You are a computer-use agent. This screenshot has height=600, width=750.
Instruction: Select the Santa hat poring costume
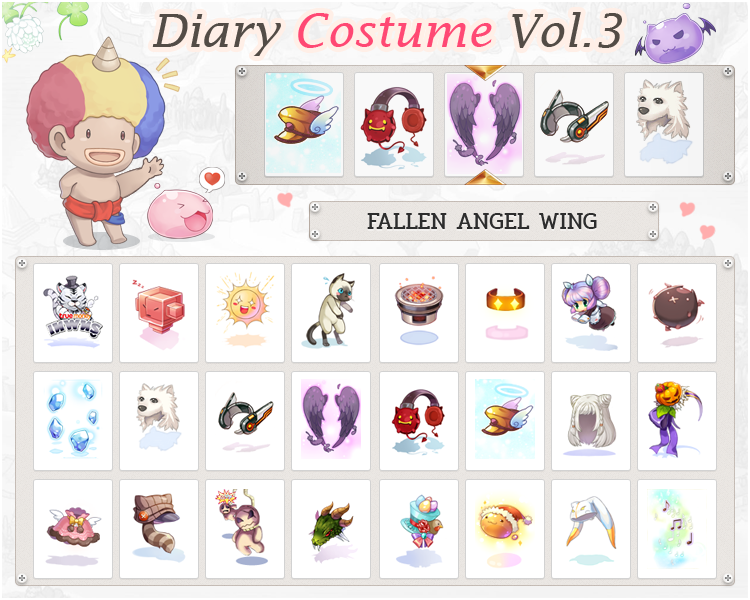pyautogui.click(x=505, y=529)
